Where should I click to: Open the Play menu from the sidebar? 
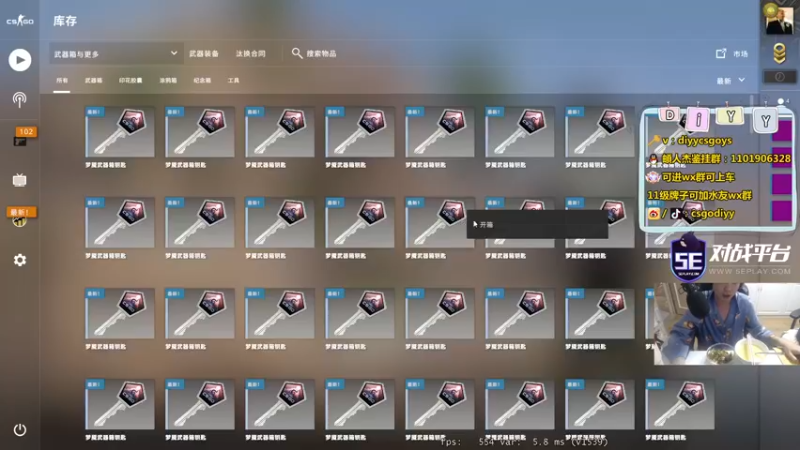(20, 60)
